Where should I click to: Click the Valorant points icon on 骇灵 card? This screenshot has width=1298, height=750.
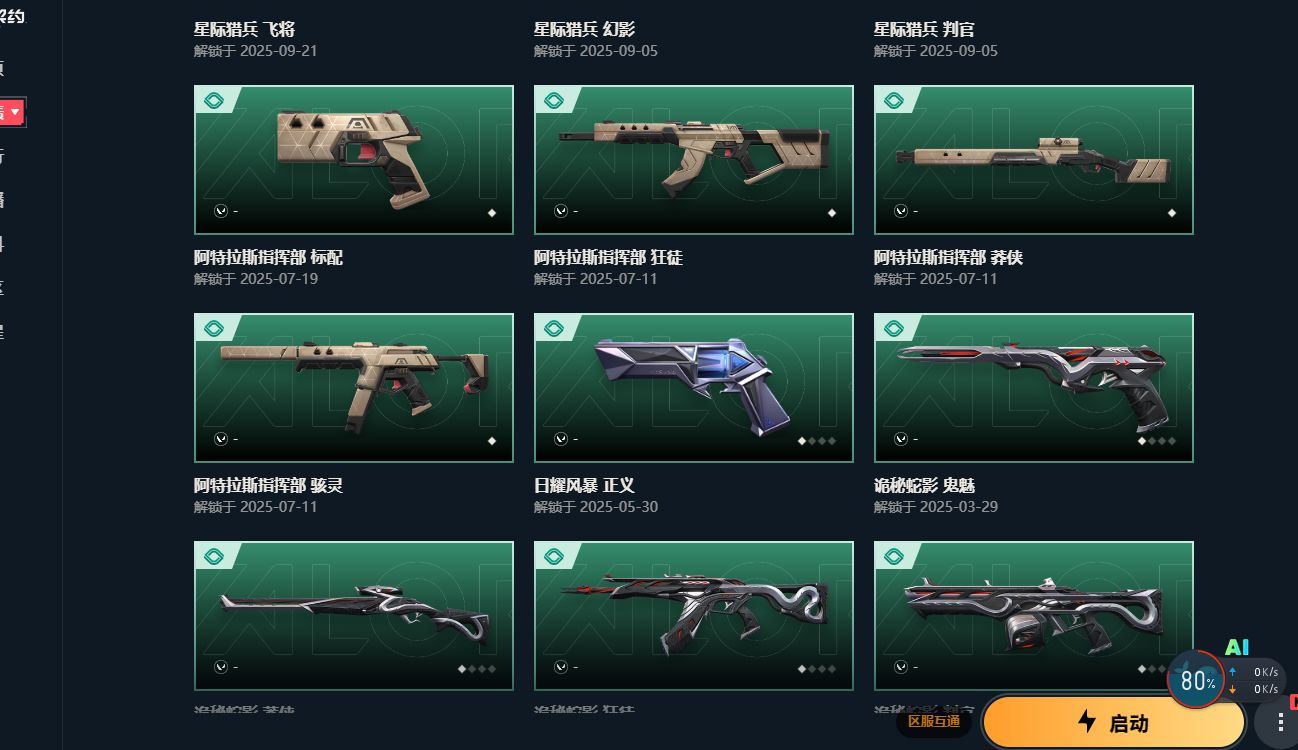[221, 439]
